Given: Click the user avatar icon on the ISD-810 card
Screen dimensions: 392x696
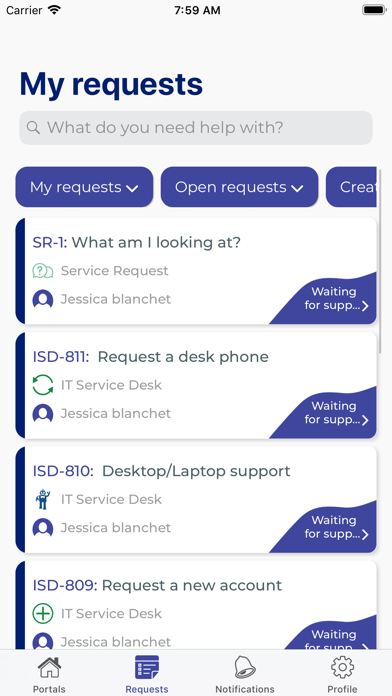Looking at the screenshot, I should 43,528.
